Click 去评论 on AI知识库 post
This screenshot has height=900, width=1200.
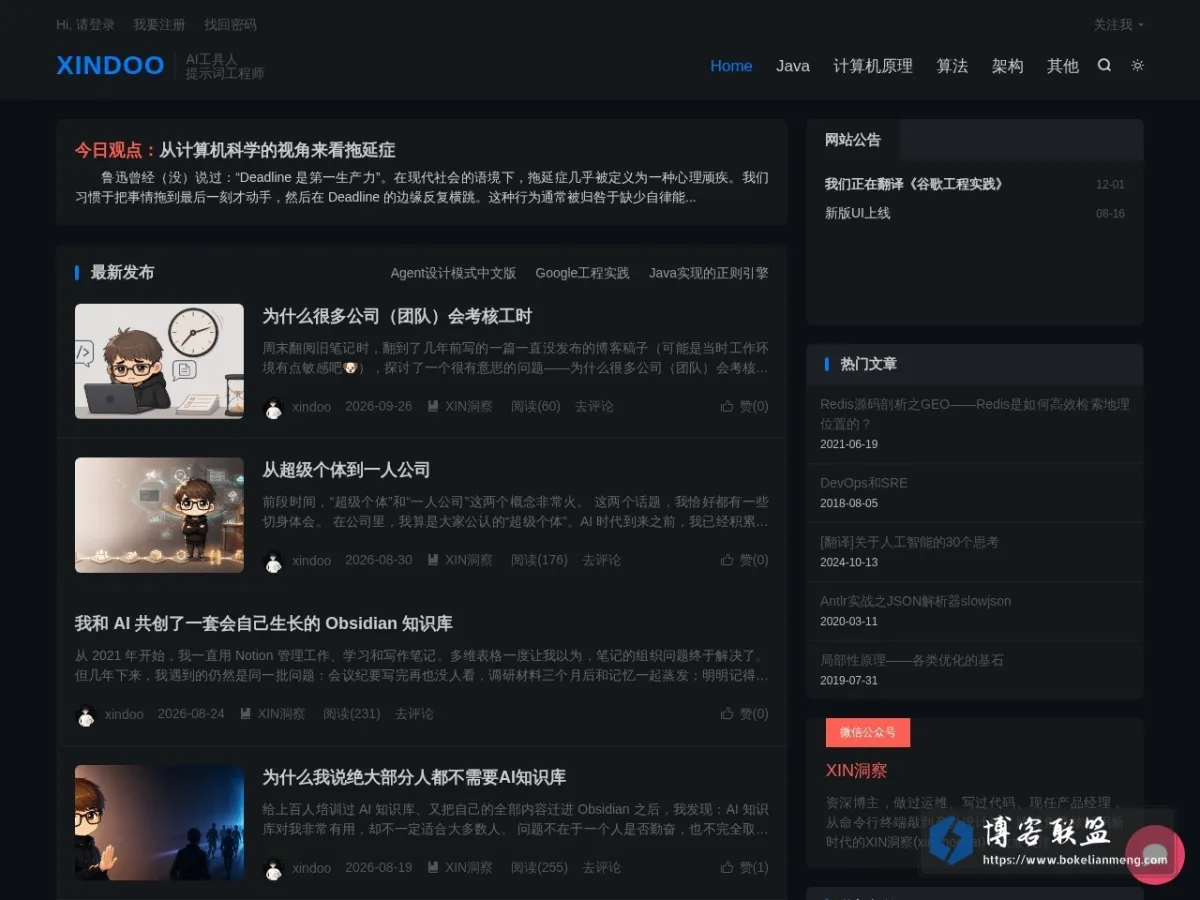pyautogui.click(x=601, y=868)
